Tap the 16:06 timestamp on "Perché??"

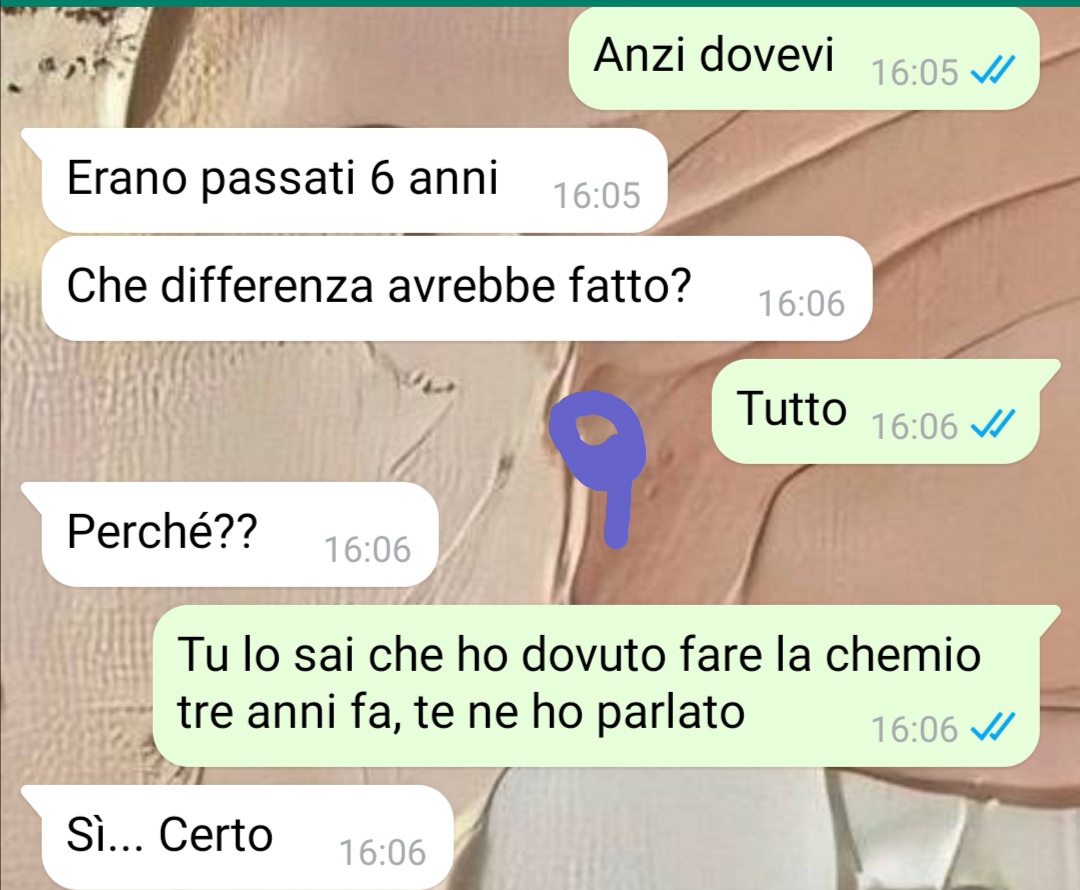point(368,550)
